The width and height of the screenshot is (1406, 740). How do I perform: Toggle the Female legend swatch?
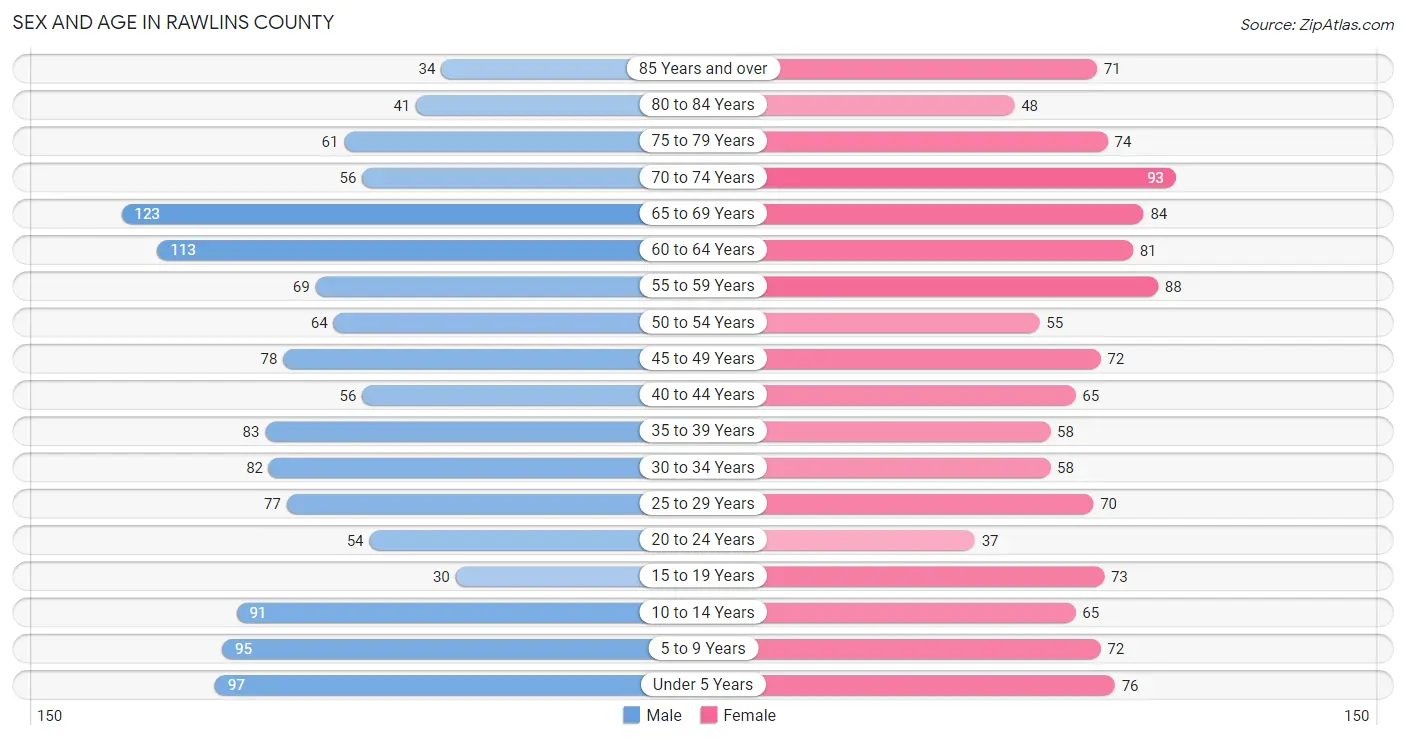709,715
